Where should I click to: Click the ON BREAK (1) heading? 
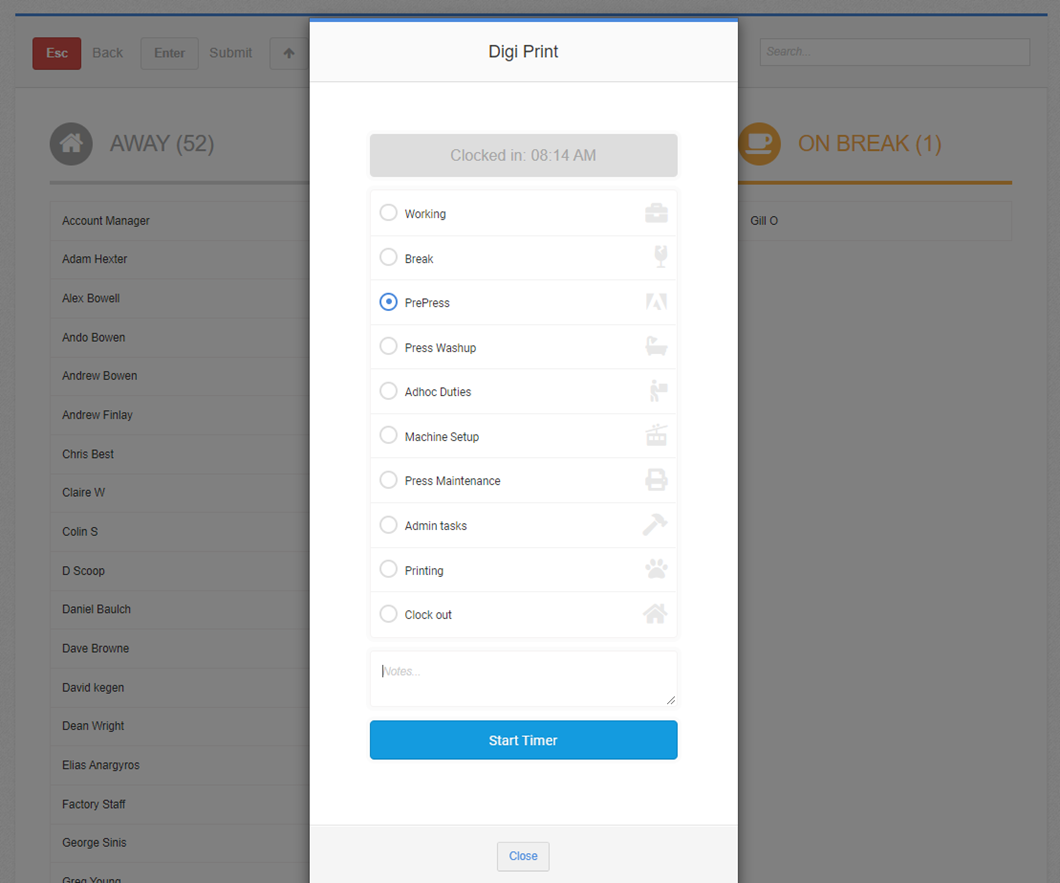click(869, 143)
